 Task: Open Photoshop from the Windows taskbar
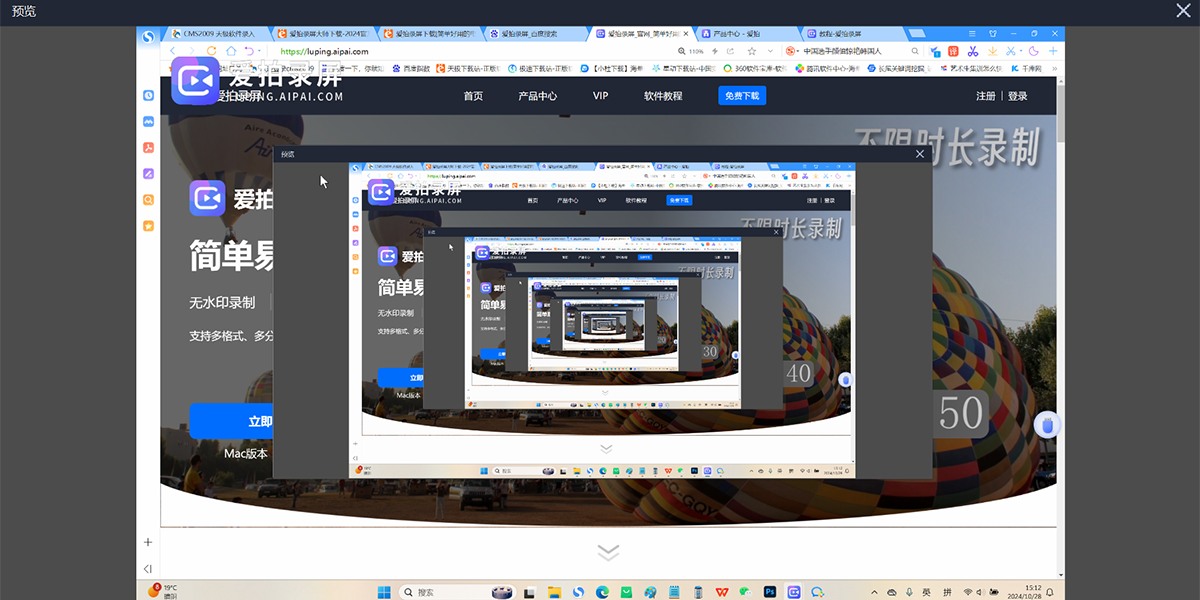(770, 592)
